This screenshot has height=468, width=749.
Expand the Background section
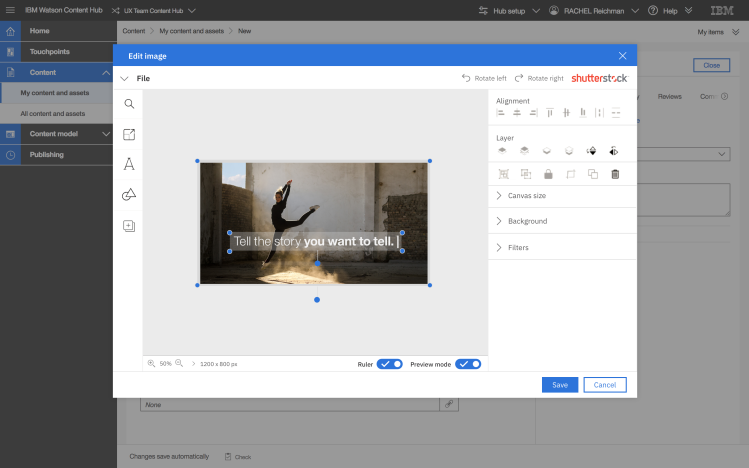pyautogui.click(x=562, y=221)
